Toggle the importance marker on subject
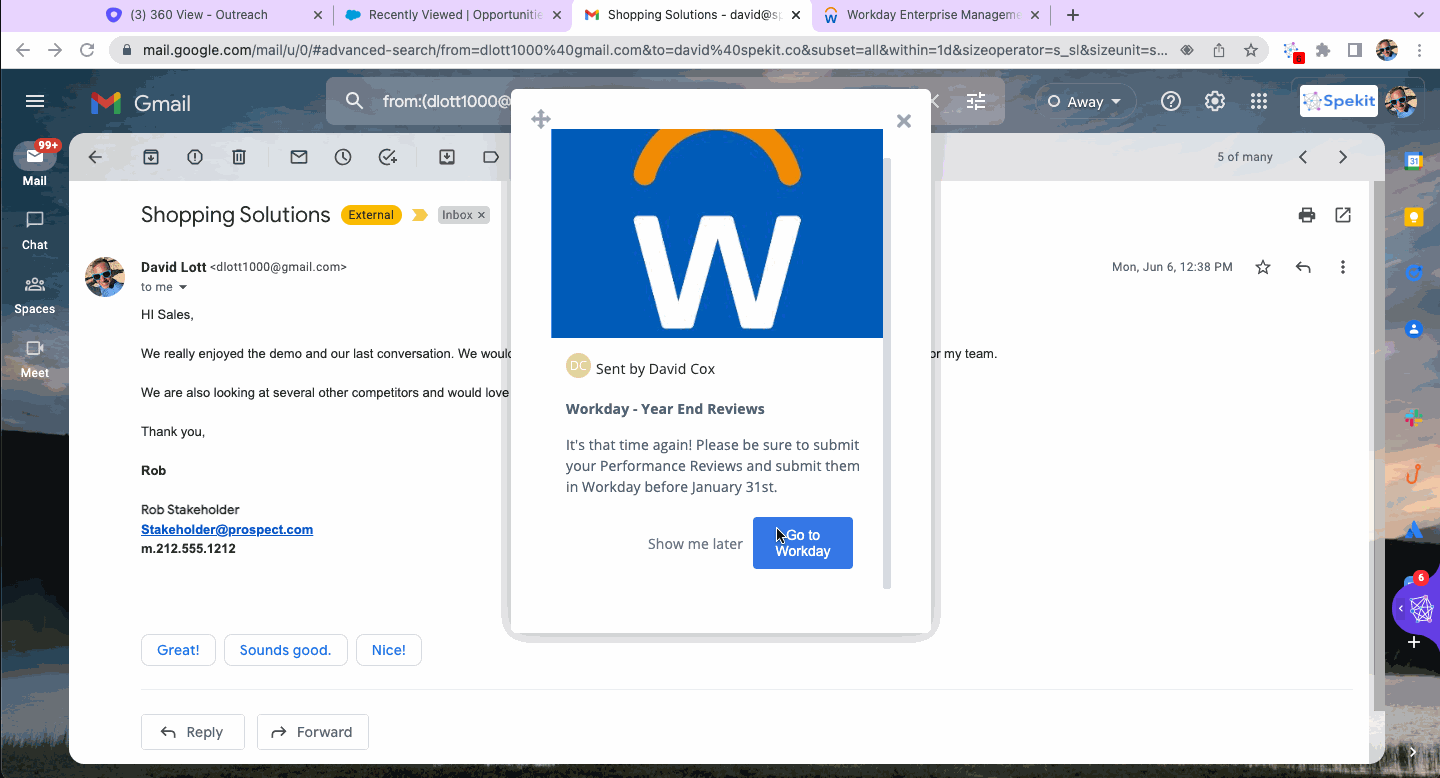 [x=420, y=215]
